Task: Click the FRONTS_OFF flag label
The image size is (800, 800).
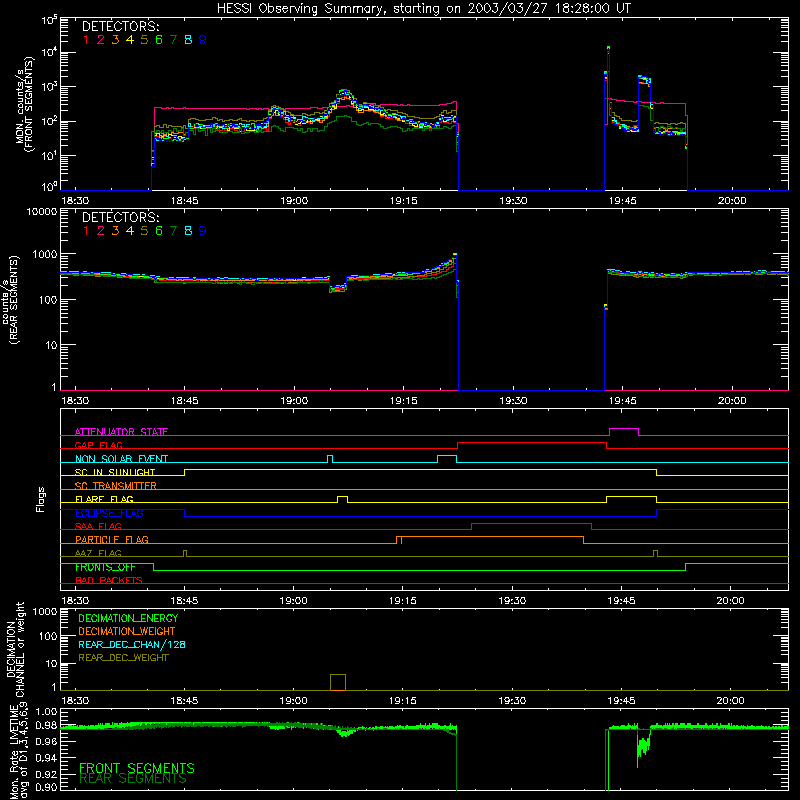Action: [x=105, y=567]
